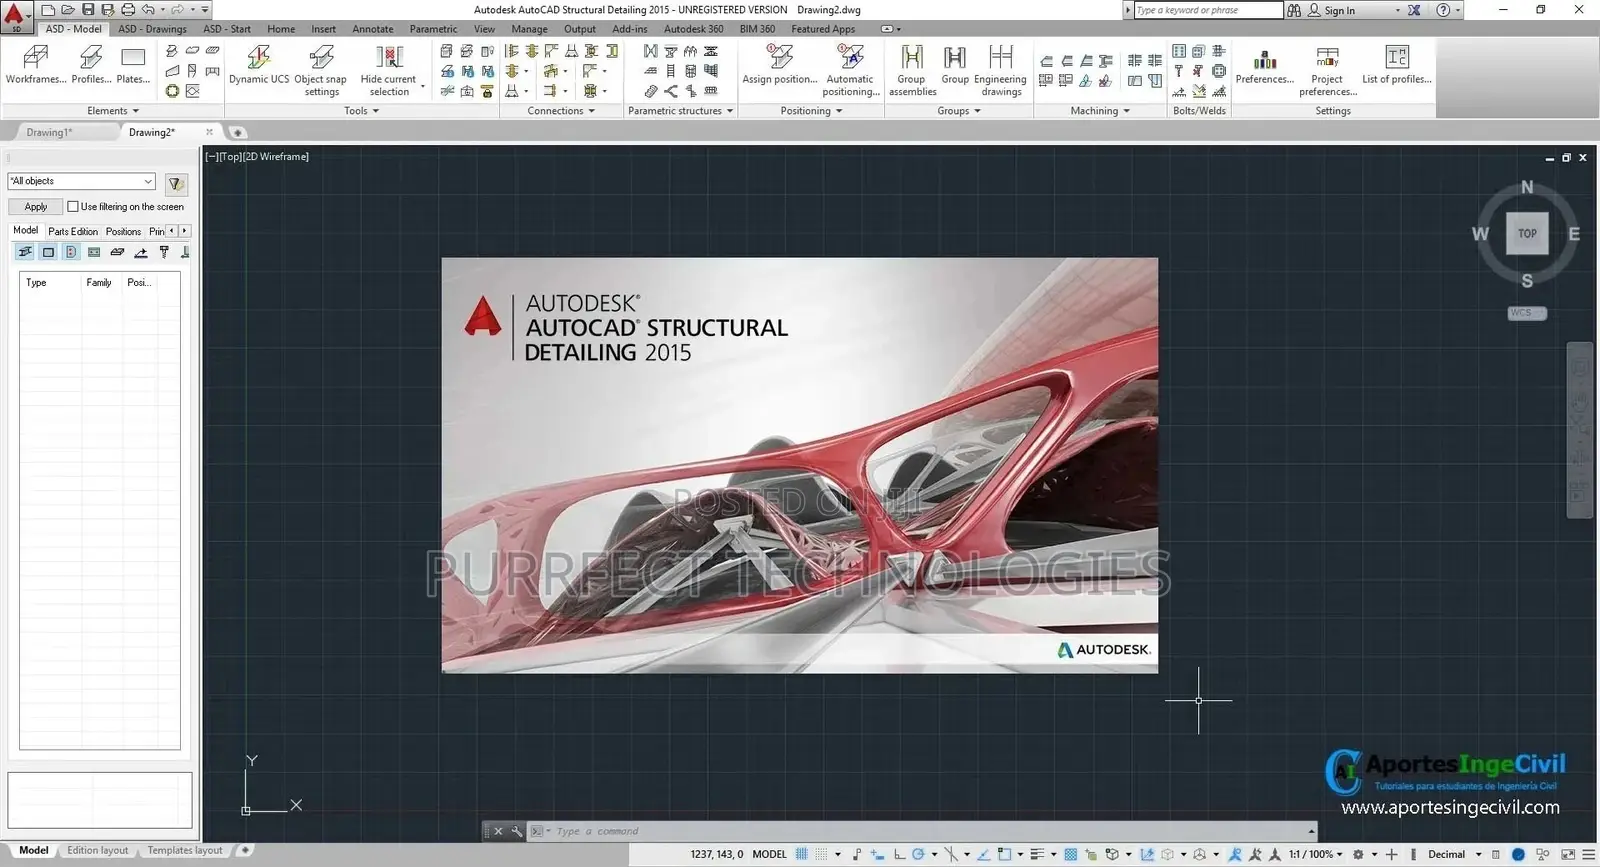Toggle dynamic input in status bar

pos(877,854)
